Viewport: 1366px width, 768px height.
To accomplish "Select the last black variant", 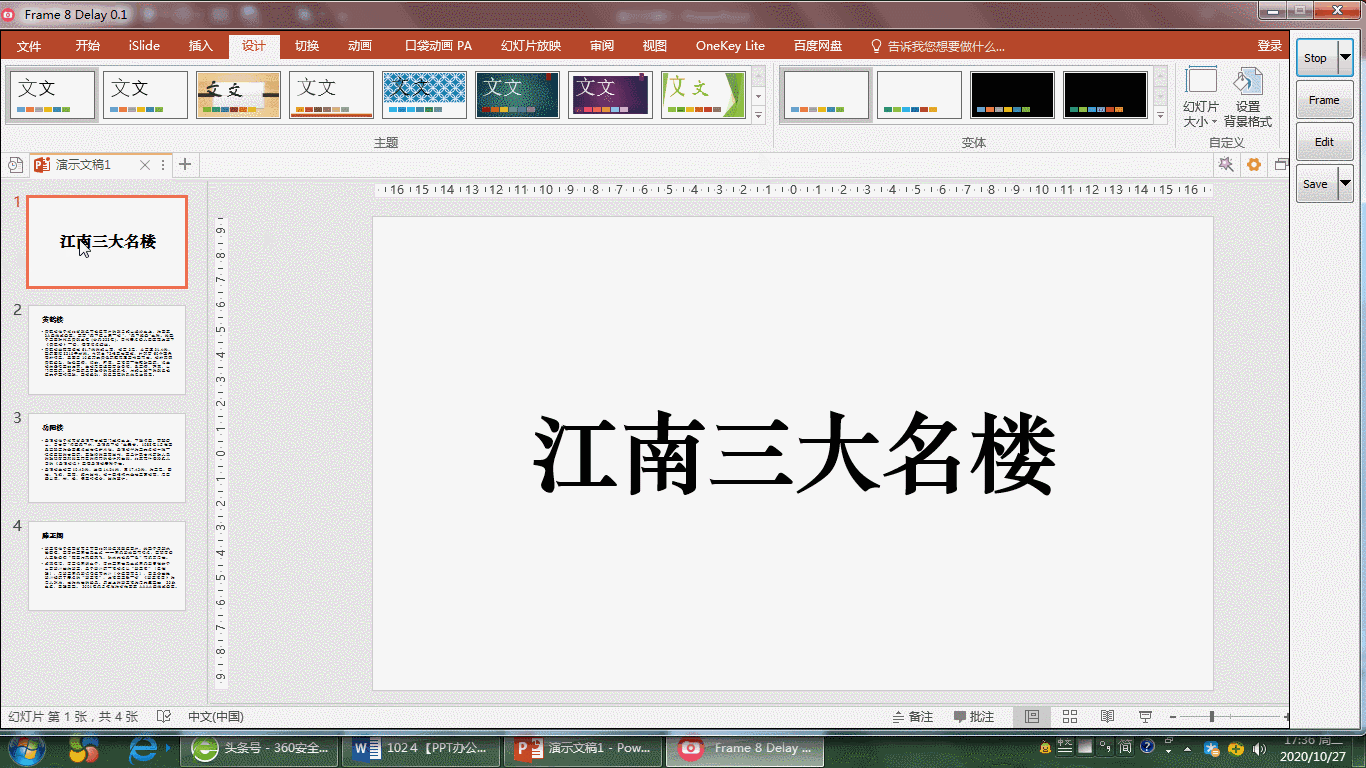I will click(1105, 95).
